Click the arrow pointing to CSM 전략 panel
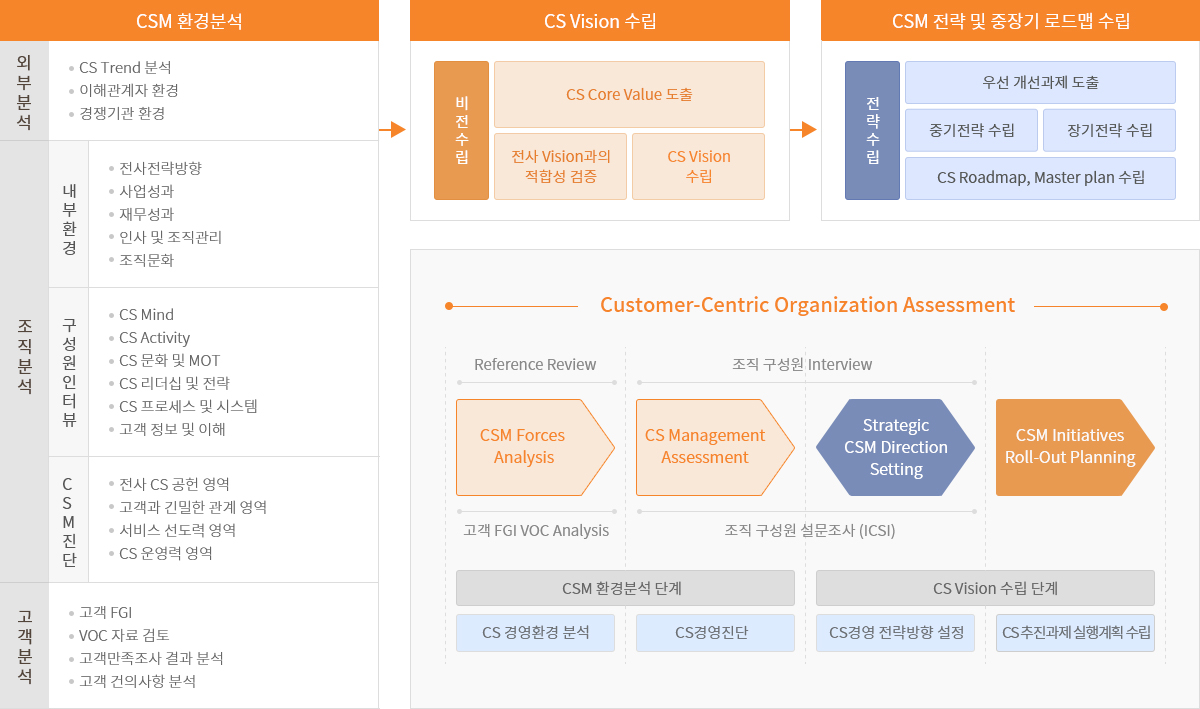 click(804, 129)
